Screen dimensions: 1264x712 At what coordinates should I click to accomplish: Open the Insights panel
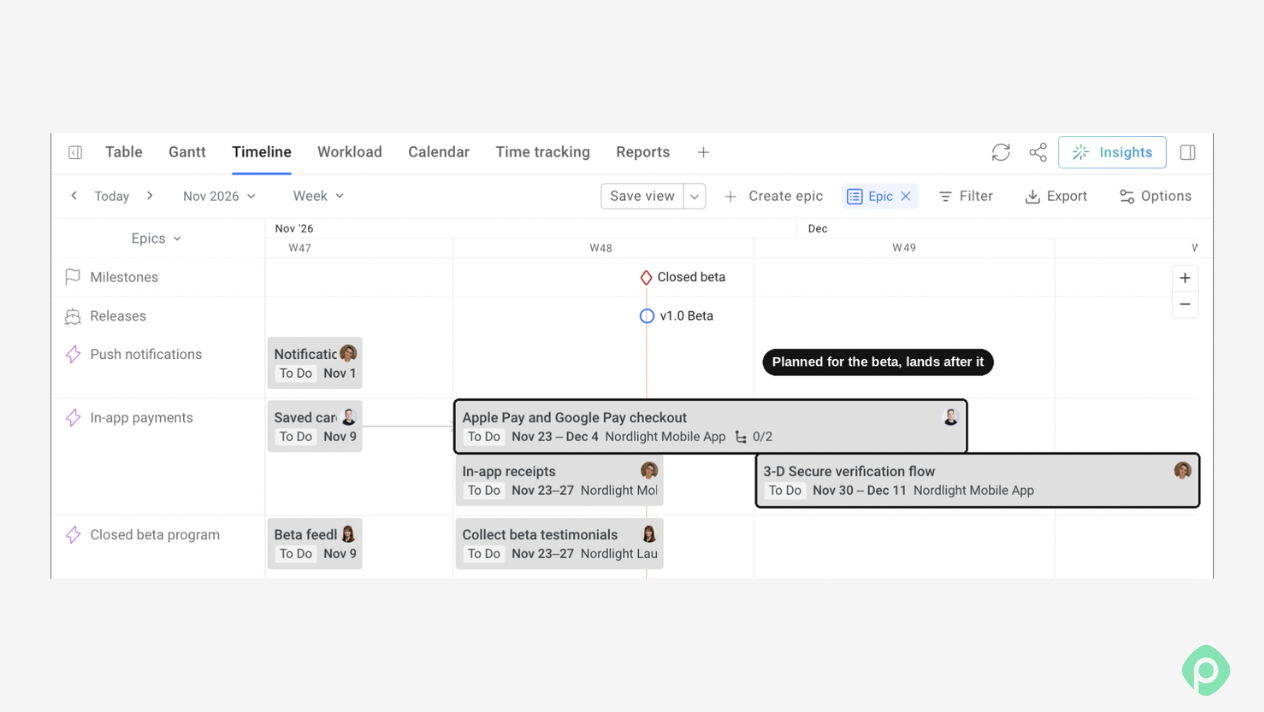[x=1112, y=152]
